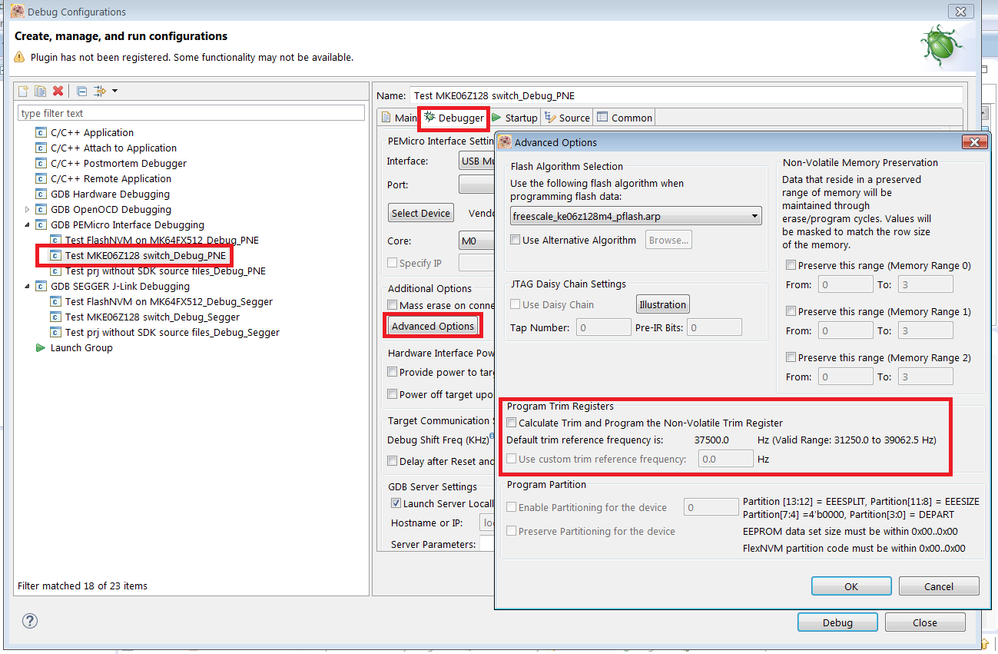
Task: Open the Core M0 dropdown
Action: pyautogui.click(x=476, y=241)
